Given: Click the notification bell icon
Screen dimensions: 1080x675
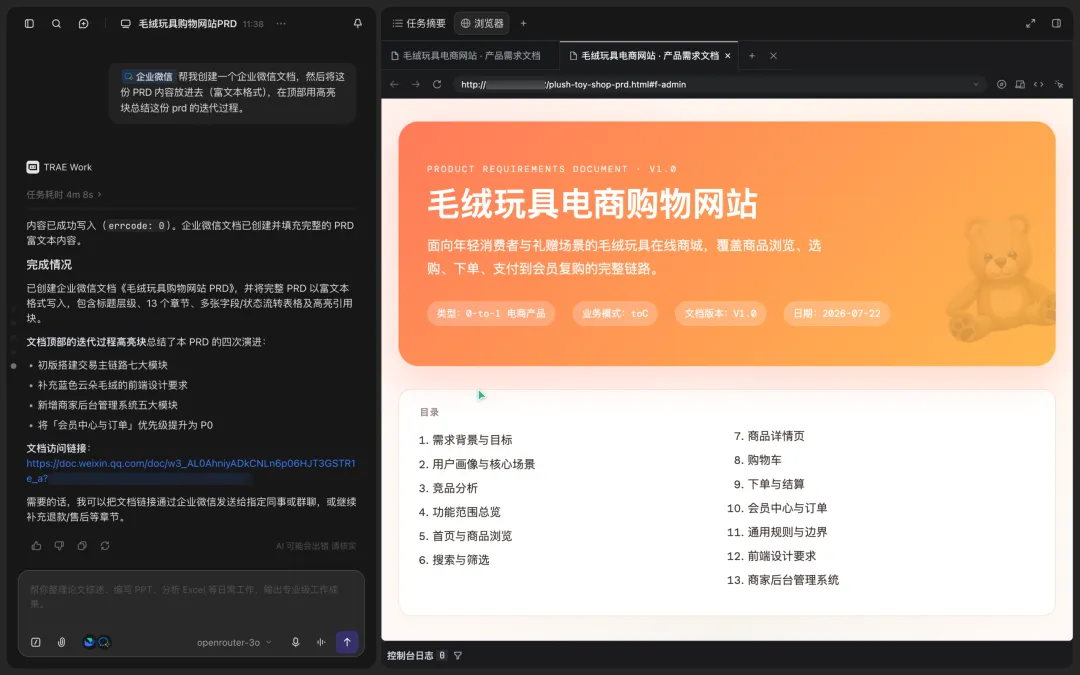Looking at the screenshot, I should [x=357, y=23].
